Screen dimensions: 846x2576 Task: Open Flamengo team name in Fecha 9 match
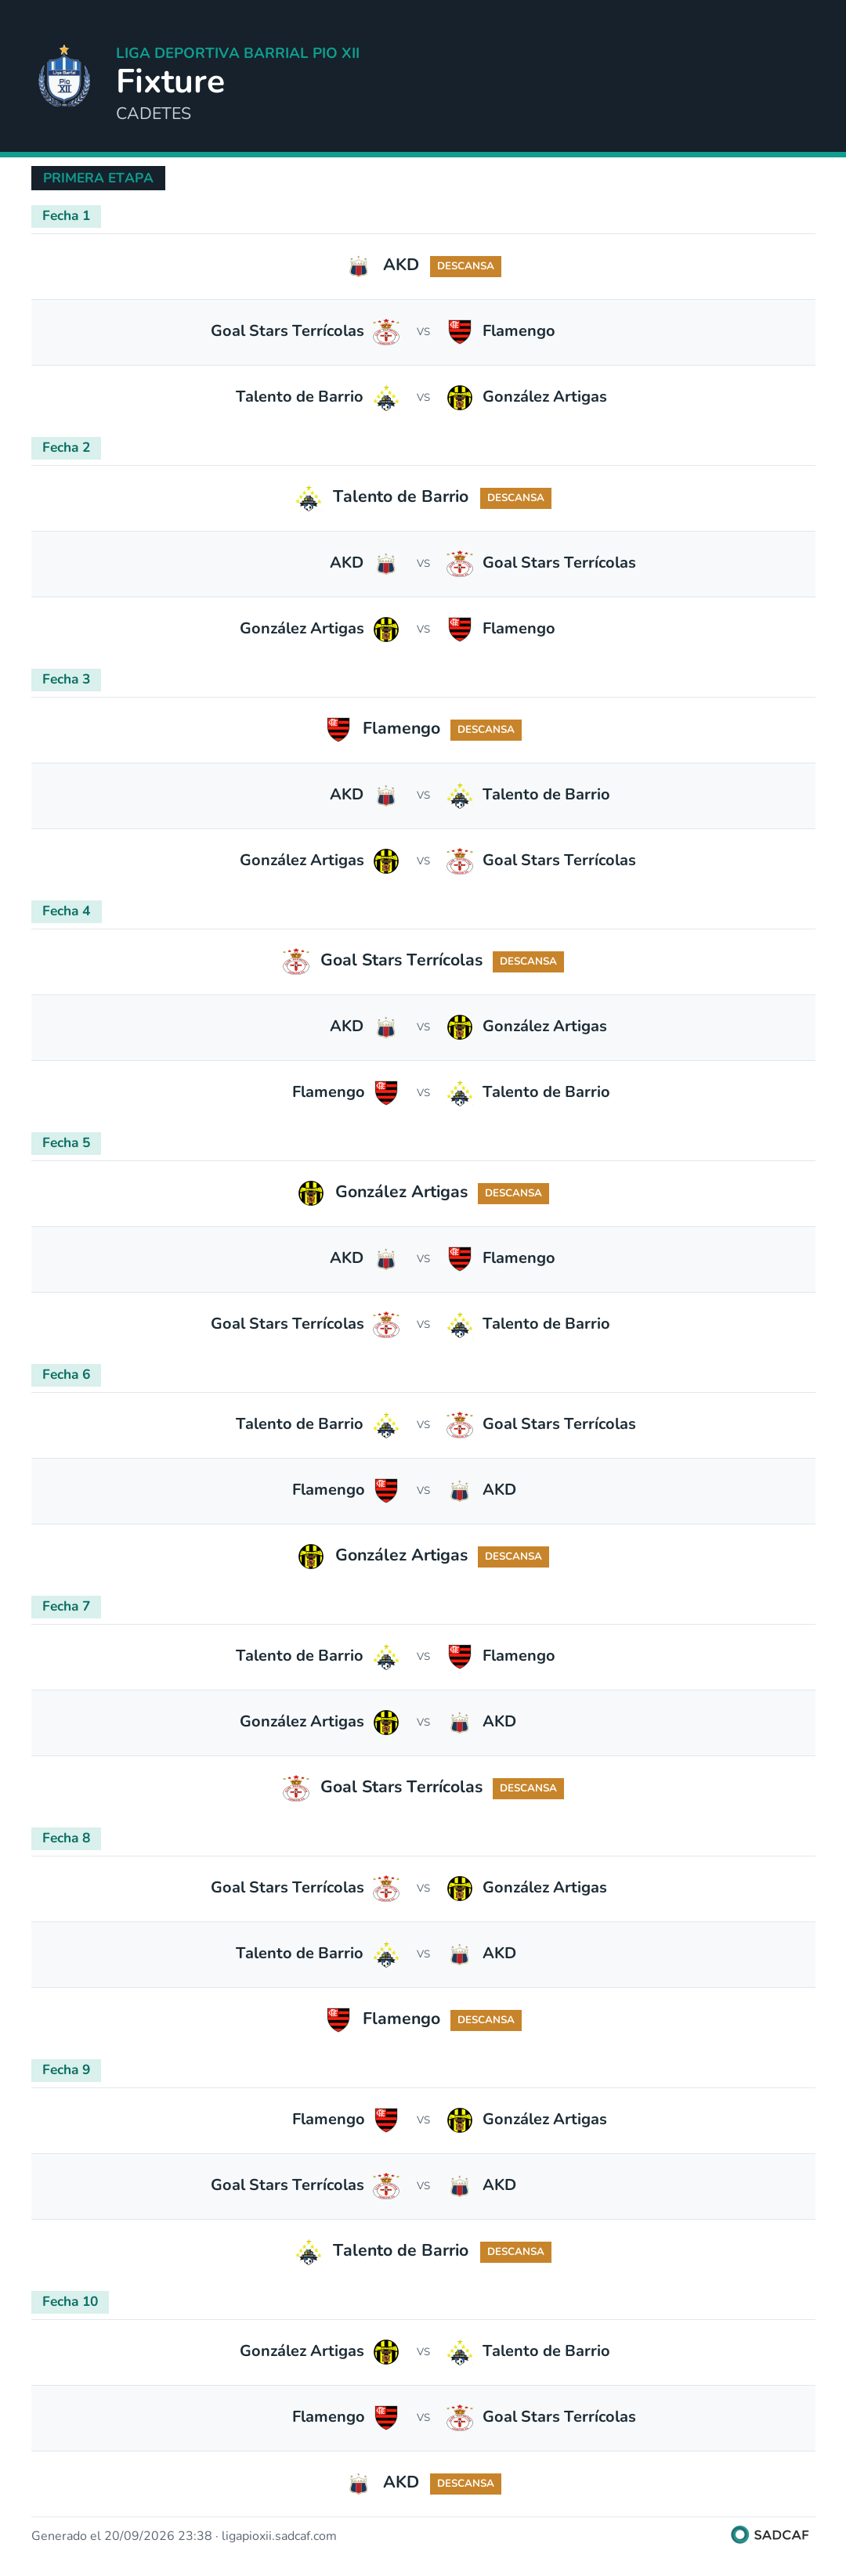(x=328, y=2119)
